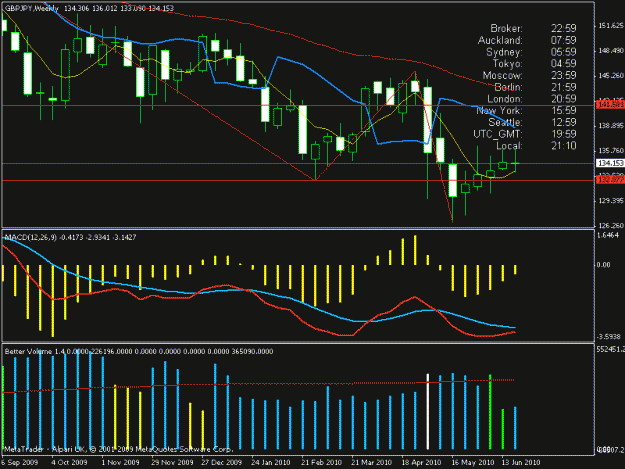Viewport: 625px width, 469px height.
Task: Click the Seattle time value 12:59
Action: coord(563,122)
